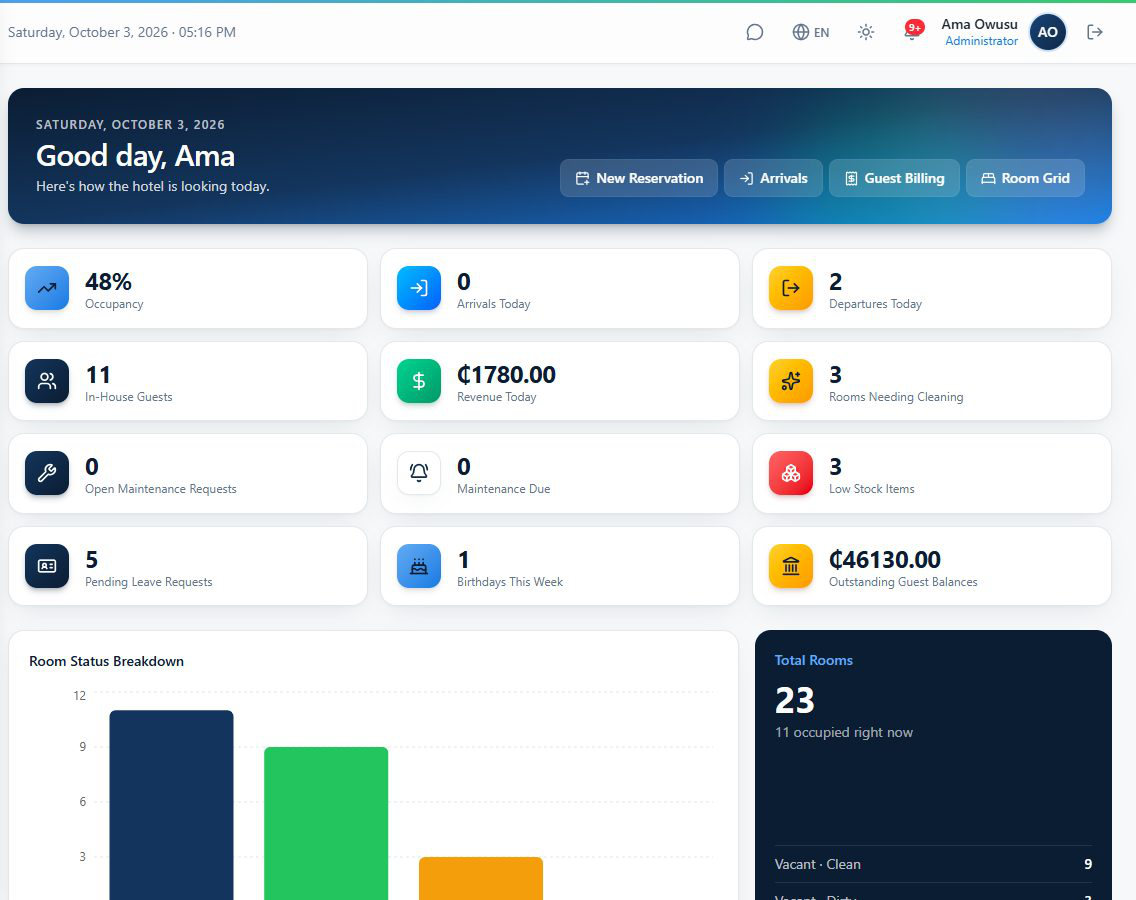
Task: Select the Rooms Needing Cleaning sparkle icon
Action: (x=791, y=381)
